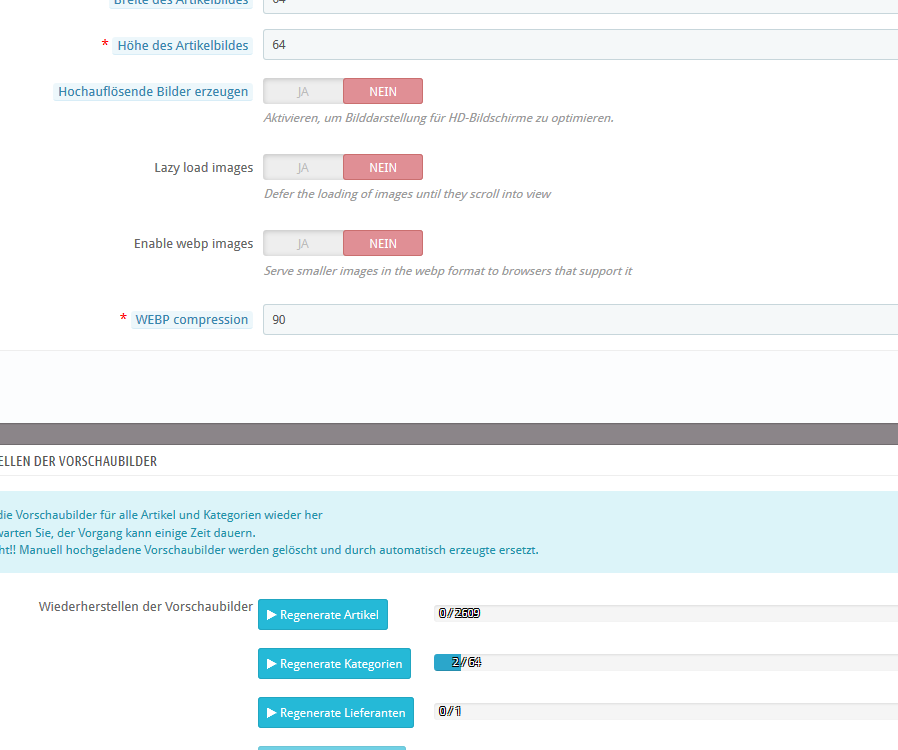Enable Hochauflösende Bilder erzeugen with JA
The width and height of the screenshot is (898, 750).
(x=303, y=92)
